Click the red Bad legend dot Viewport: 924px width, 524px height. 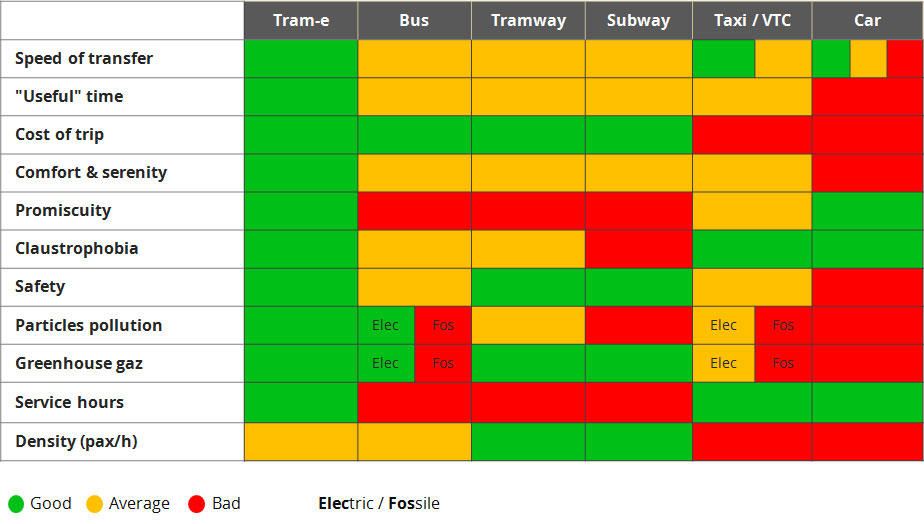point(197,504)
